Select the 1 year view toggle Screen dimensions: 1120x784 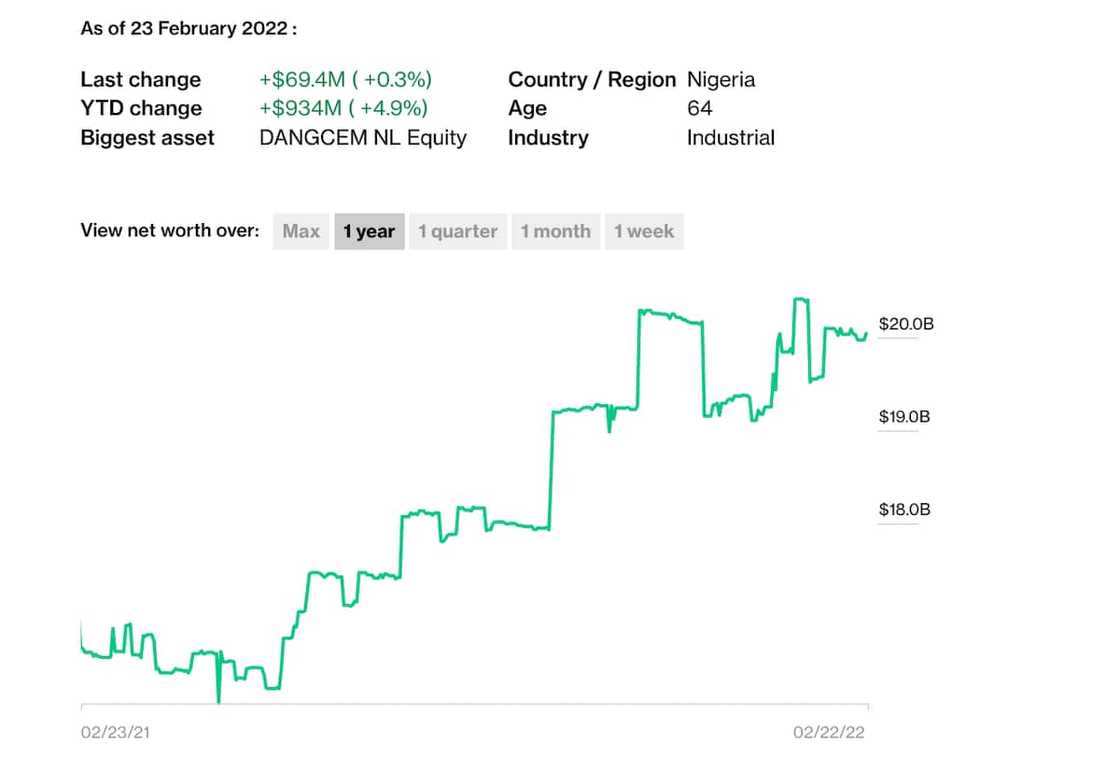[x=369, y=231]
